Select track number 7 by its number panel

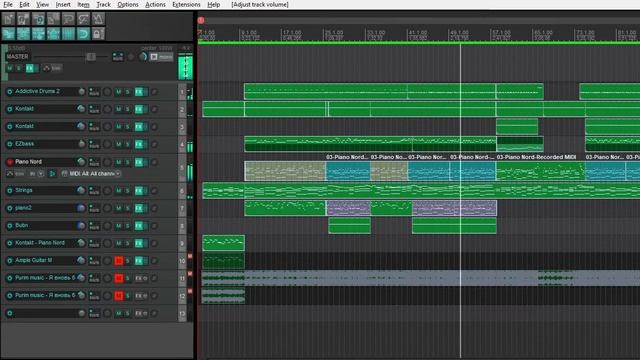click(x=182, y=209)
